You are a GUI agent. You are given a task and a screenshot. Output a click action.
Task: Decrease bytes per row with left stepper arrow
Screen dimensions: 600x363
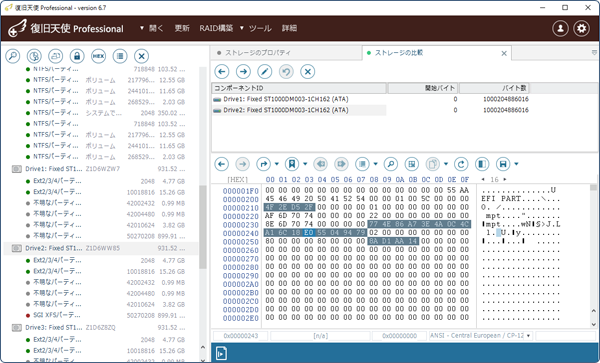(x=483, y=179)
